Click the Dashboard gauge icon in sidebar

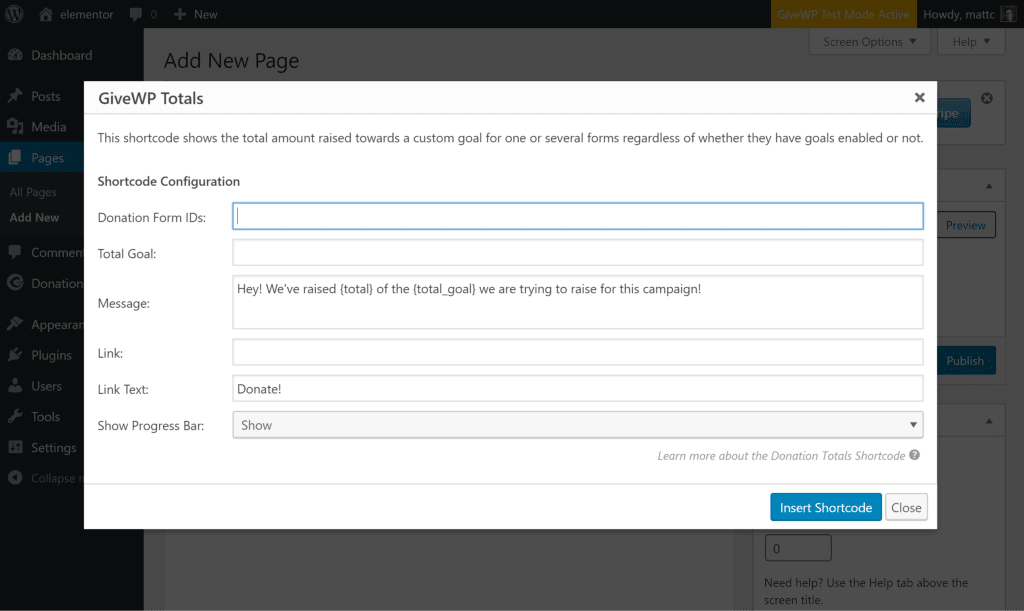point(15,55)
